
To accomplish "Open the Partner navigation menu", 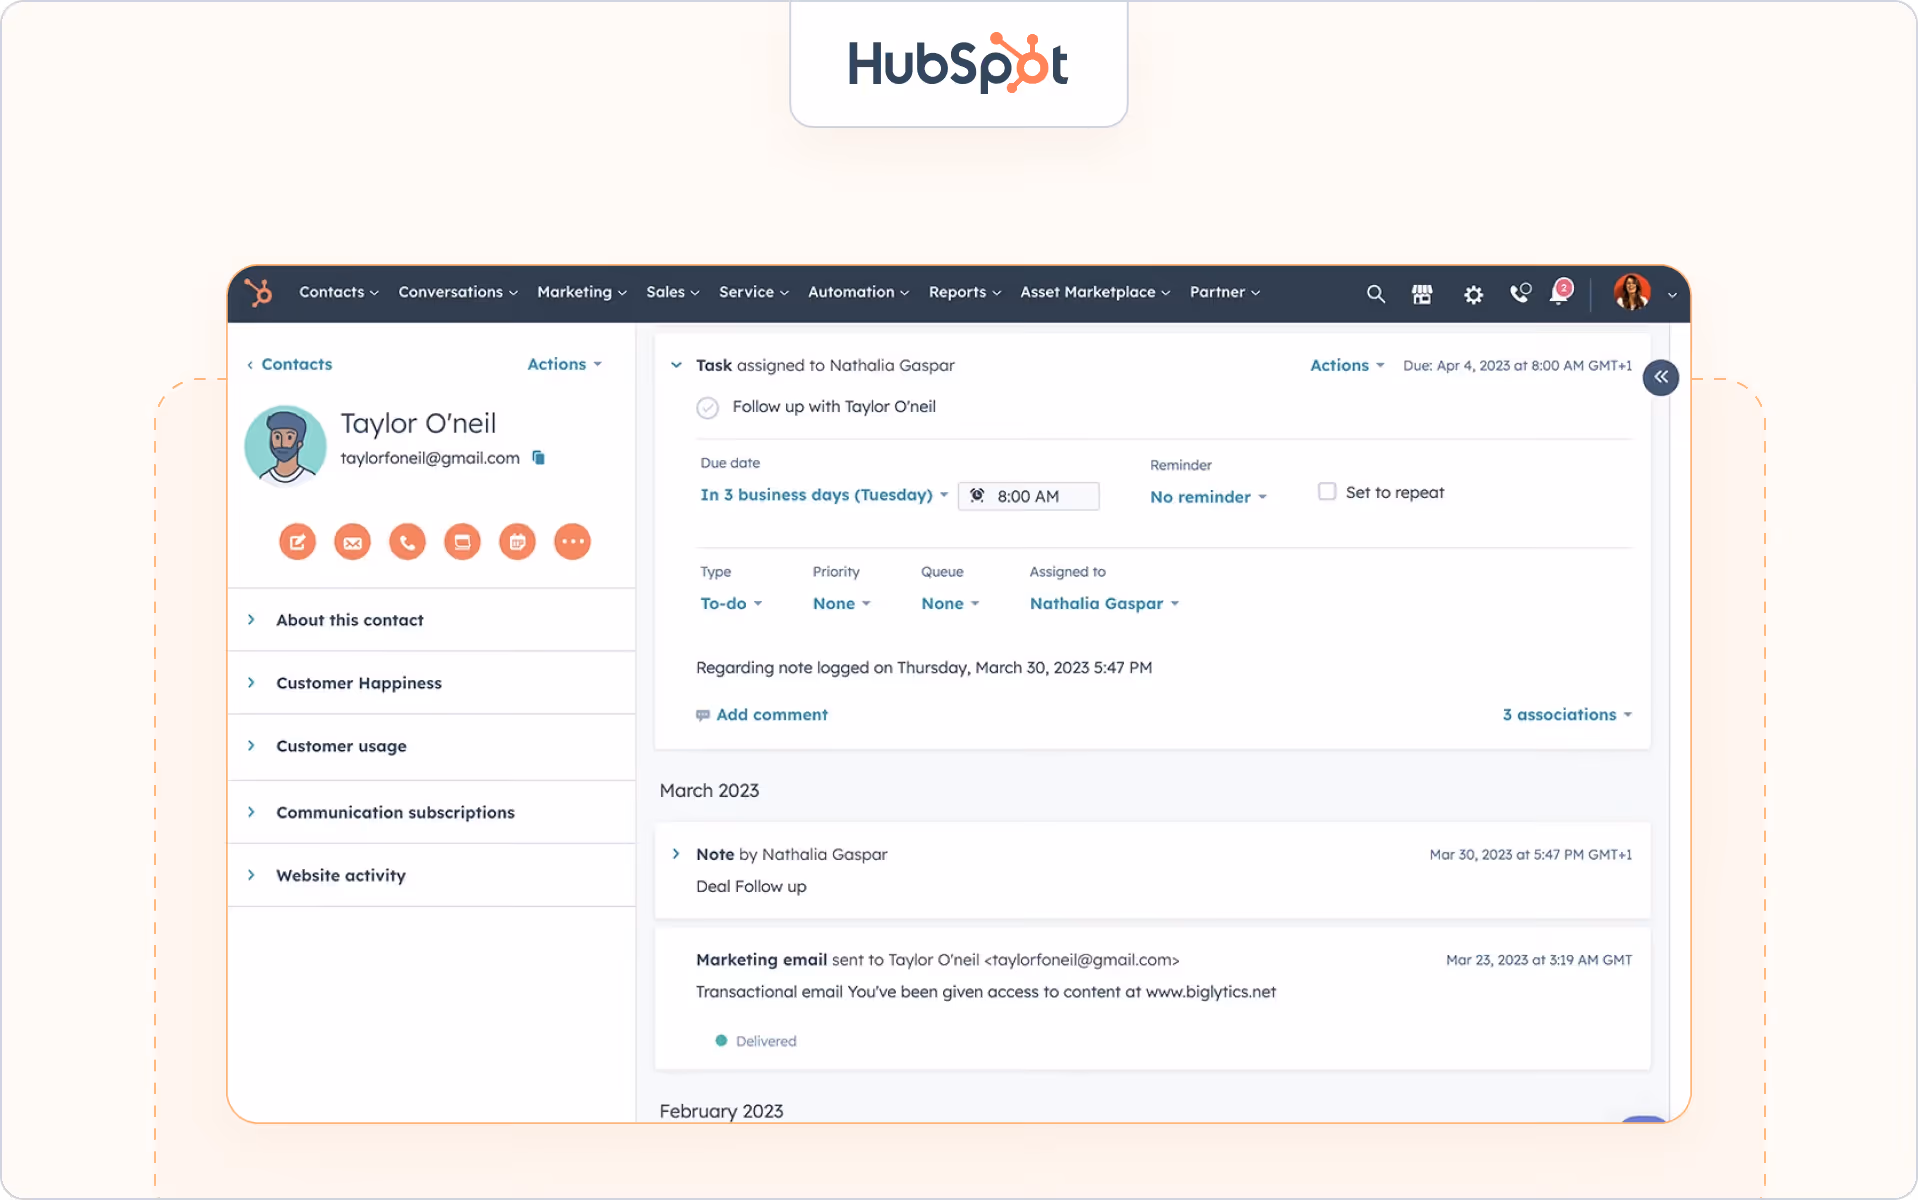I will coord(1225,292).
